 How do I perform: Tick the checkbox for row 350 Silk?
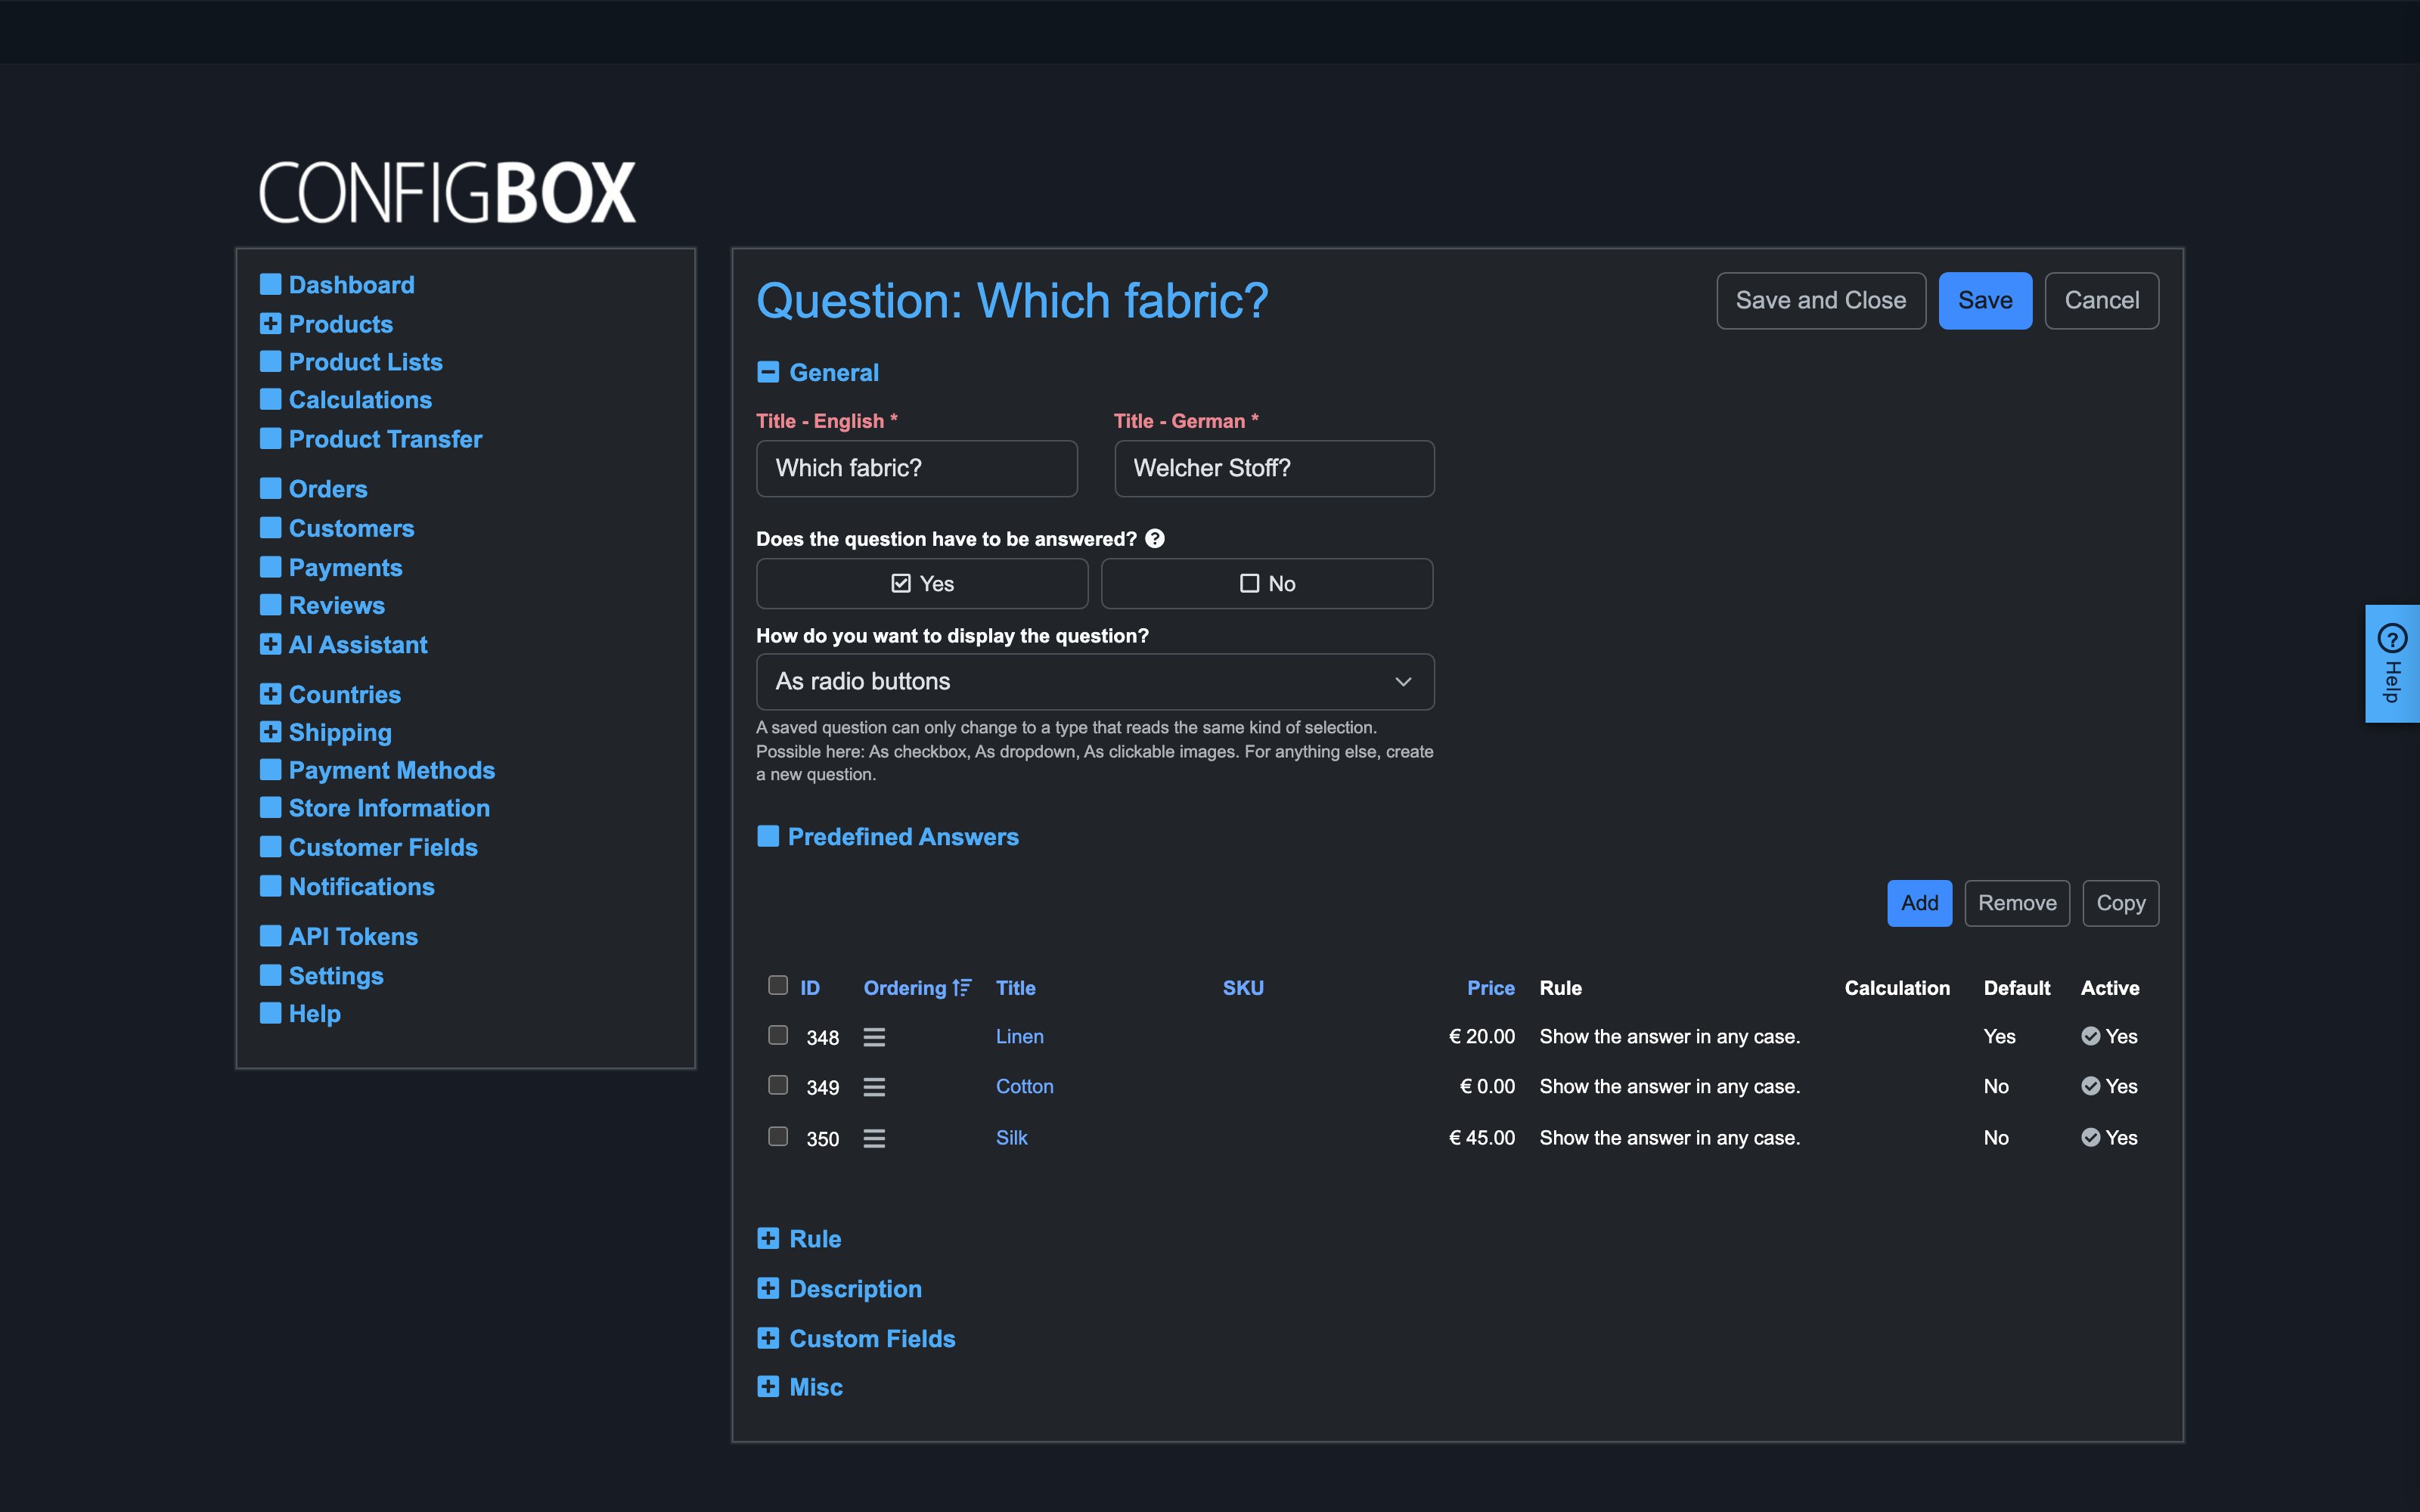(x=778, y=1136)
